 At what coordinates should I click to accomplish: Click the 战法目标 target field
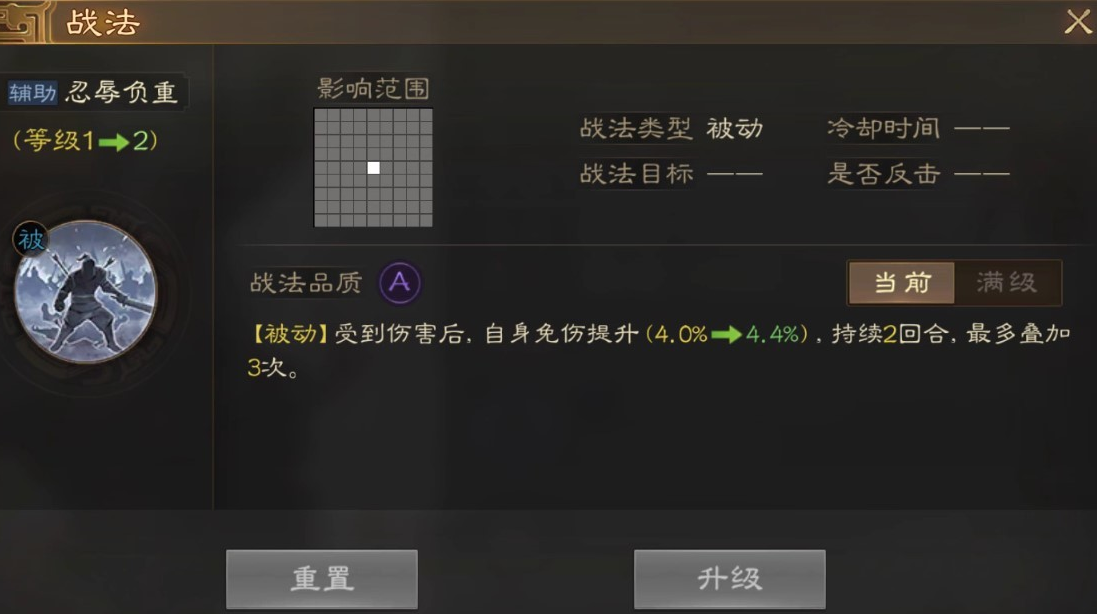pyautogui.click(x=672, y=173)
